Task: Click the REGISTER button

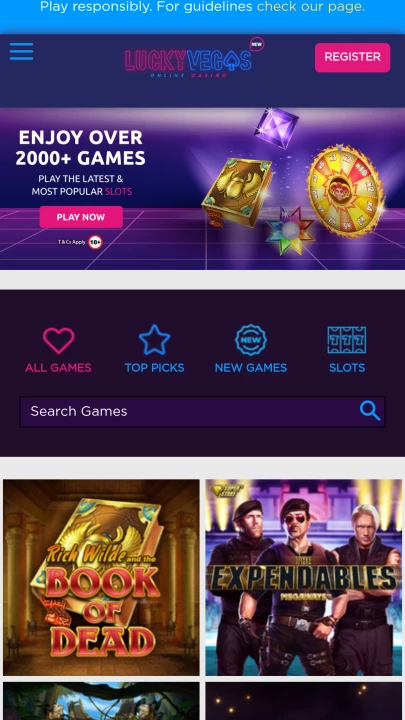Action: coord(353,57)
